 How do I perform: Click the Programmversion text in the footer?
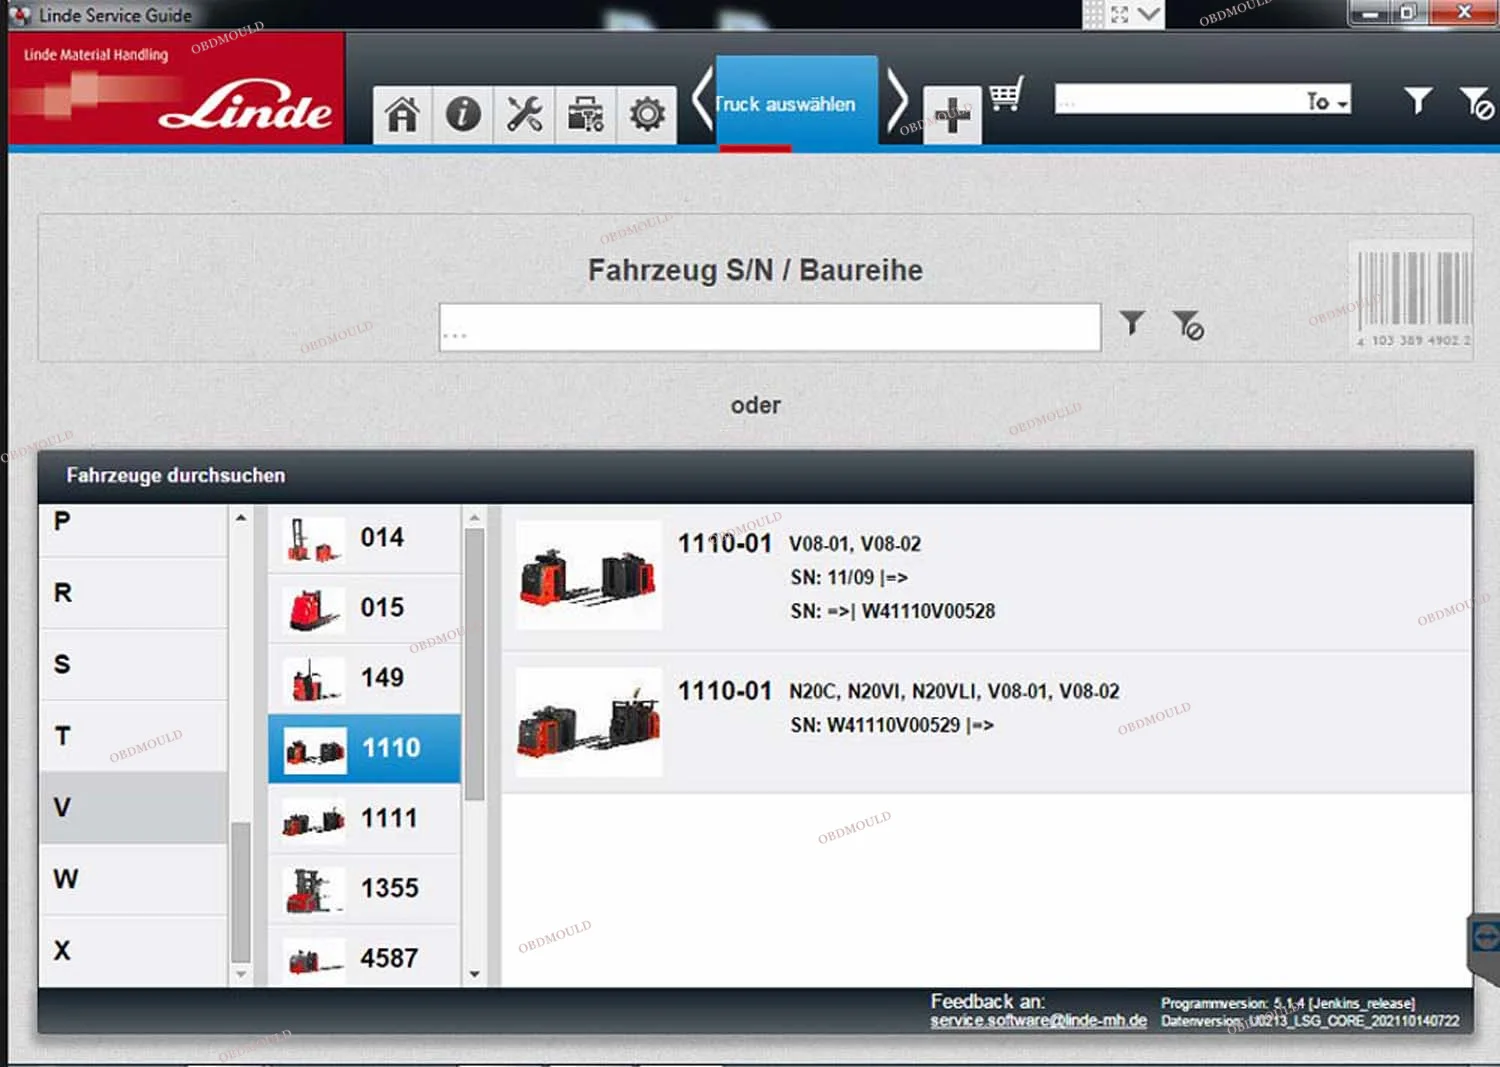click(1288, 1003)
